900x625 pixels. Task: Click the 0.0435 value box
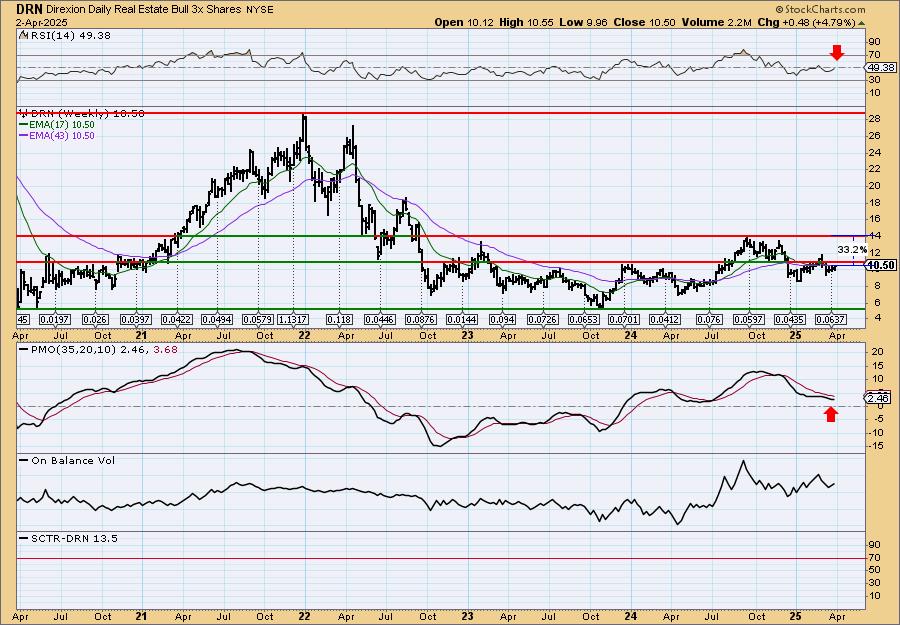point(790,319)
